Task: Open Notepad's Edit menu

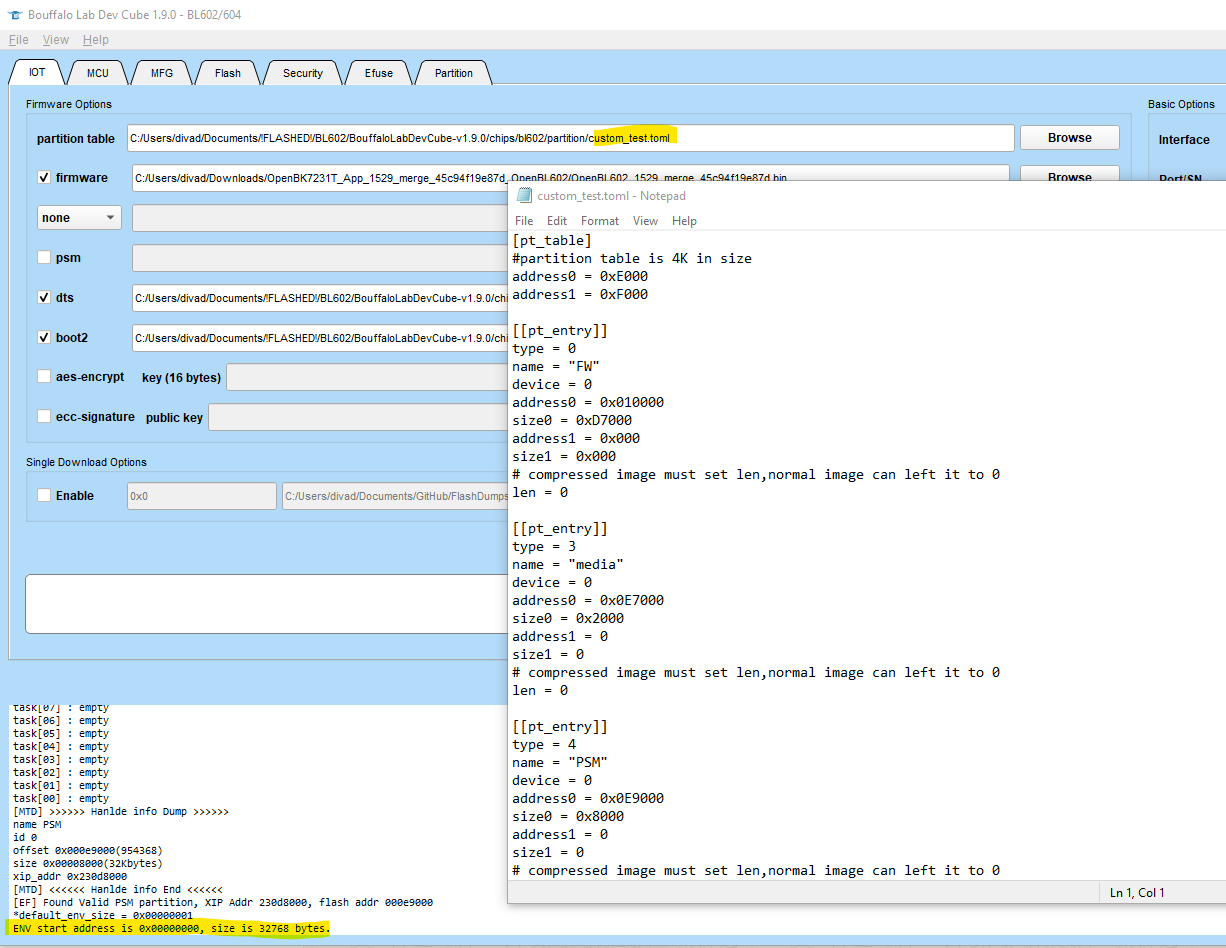Action: [x=557, y=221]
